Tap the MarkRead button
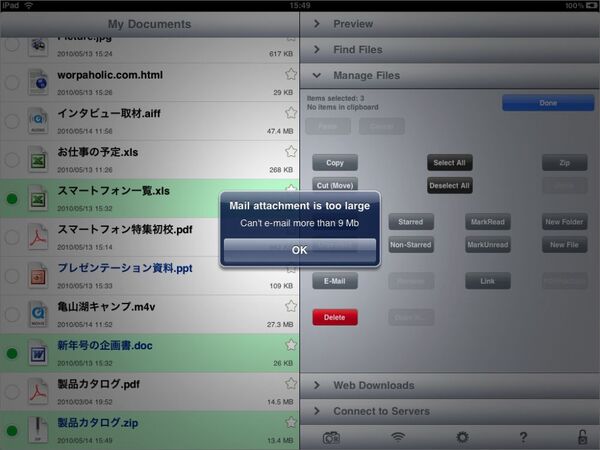Screen dimensions: 600x450 488,222
